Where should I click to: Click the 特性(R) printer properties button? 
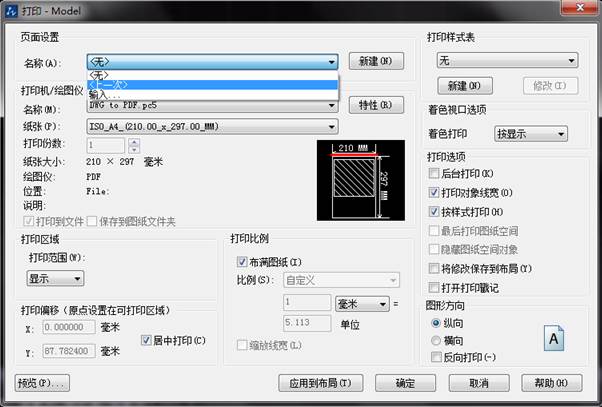[x=376, y=104]
